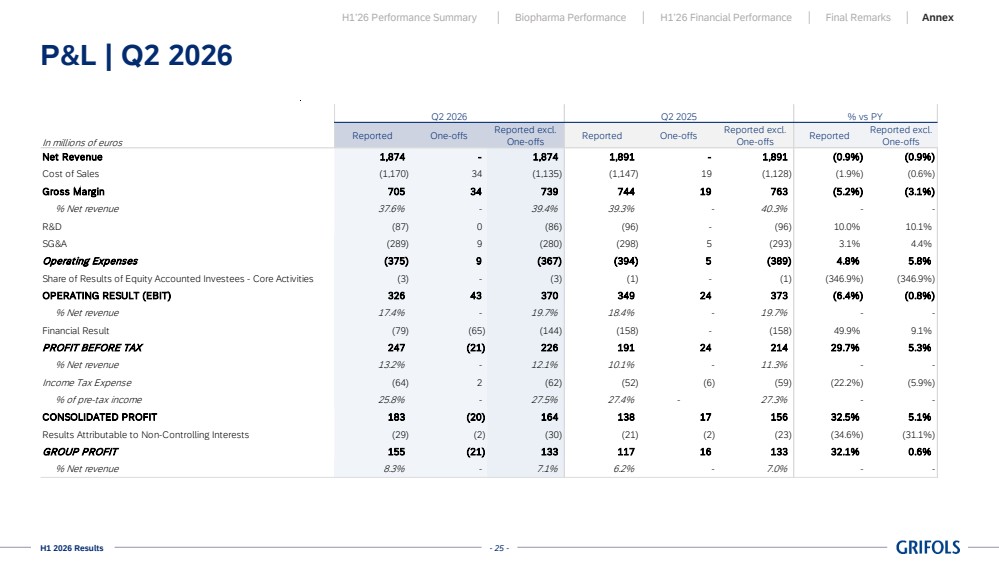This screenshot has width=999, height=562.
Task: Select the GROUP PROFIT row label
Action: click(80, 452)
